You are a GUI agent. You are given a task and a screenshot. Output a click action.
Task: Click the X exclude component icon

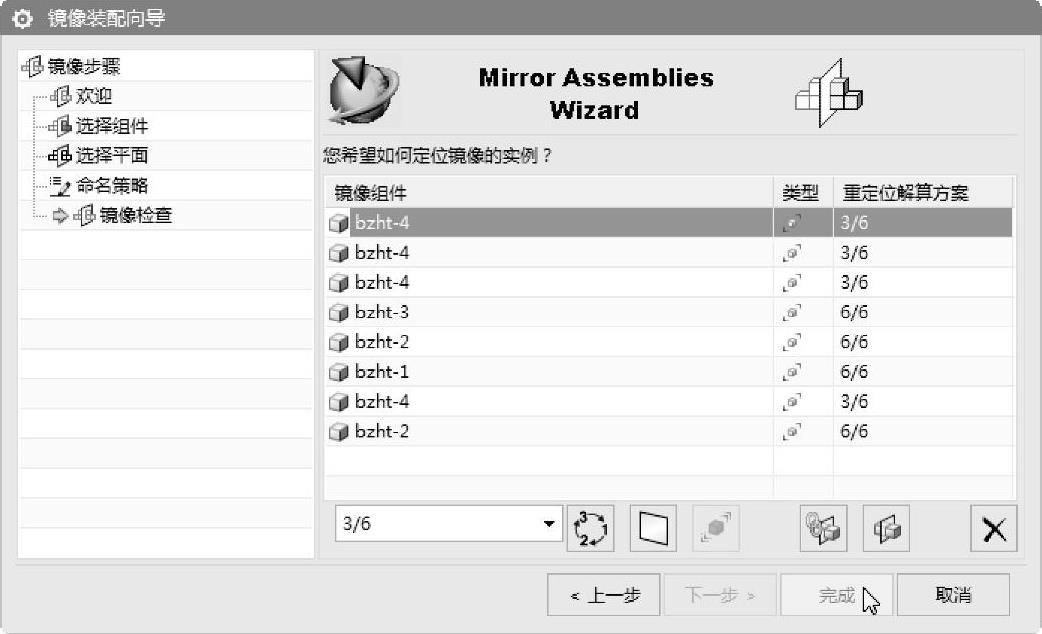pos(994,527)
